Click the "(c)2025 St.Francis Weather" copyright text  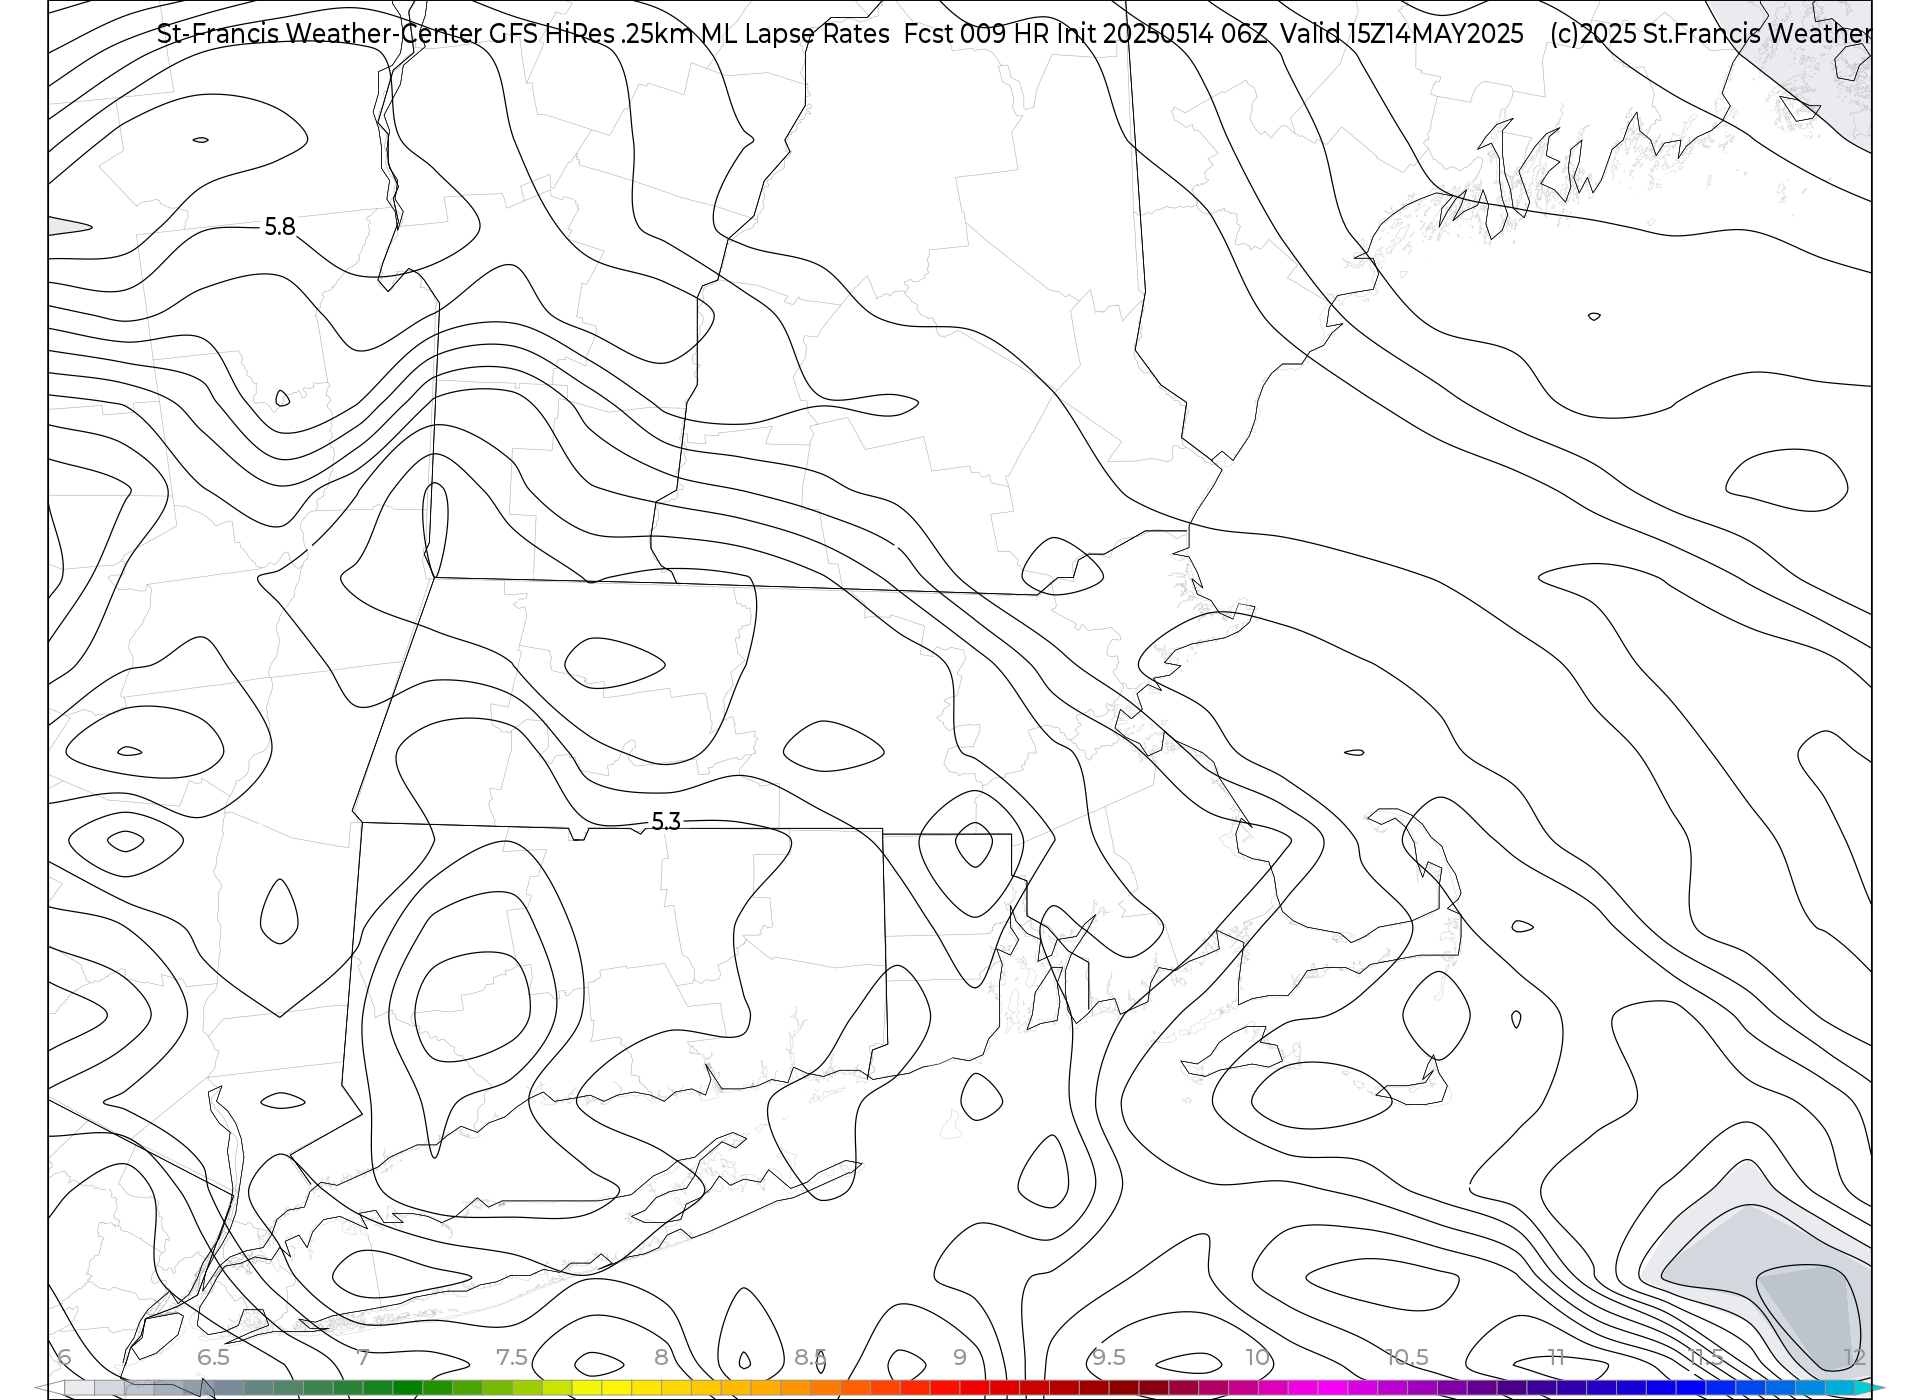[1710, 34]
